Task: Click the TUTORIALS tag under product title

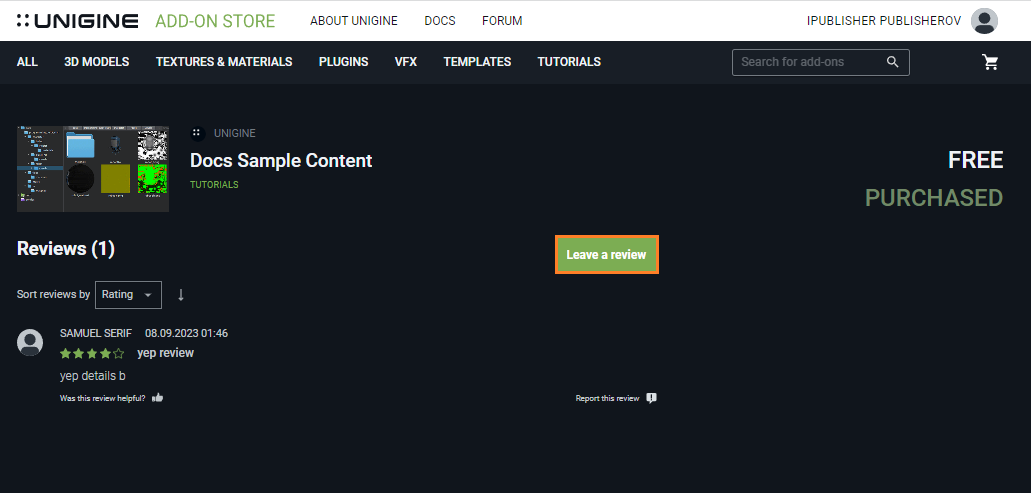Action: 214,185
